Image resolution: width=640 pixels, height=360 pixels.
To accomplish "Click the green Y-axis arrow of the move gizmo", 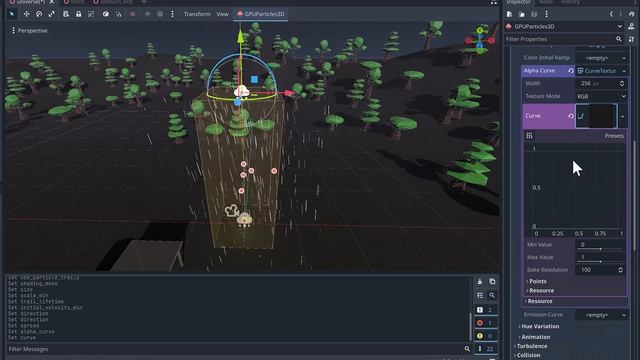I will 240,36.
